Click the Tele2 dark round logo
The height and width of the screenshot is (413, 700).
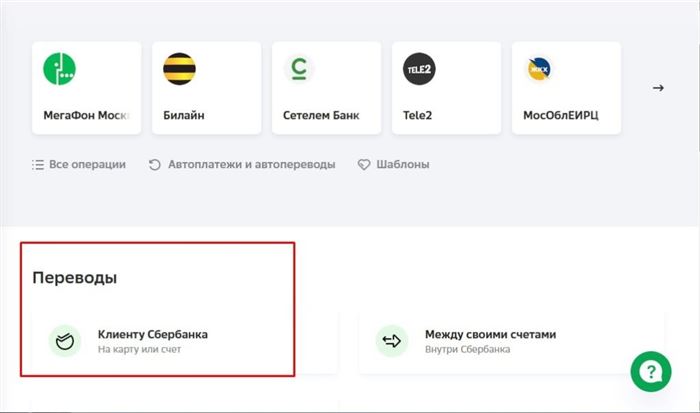pos(419,69)
